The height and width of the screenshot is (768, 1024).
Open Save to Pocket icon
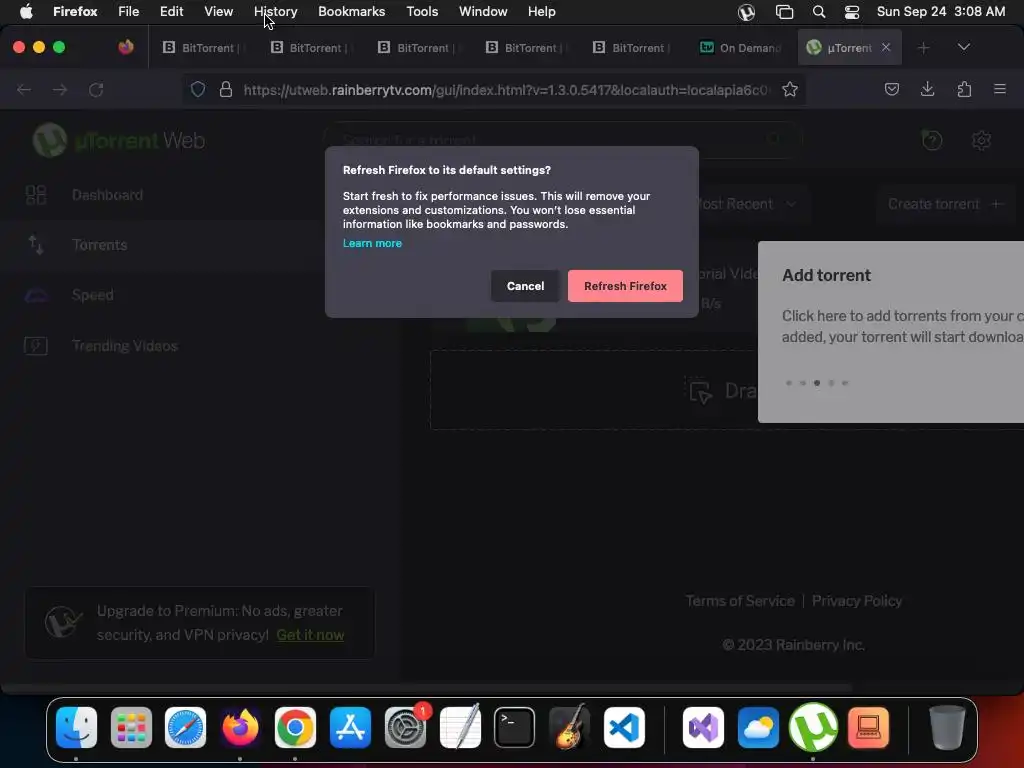(891, 89)
